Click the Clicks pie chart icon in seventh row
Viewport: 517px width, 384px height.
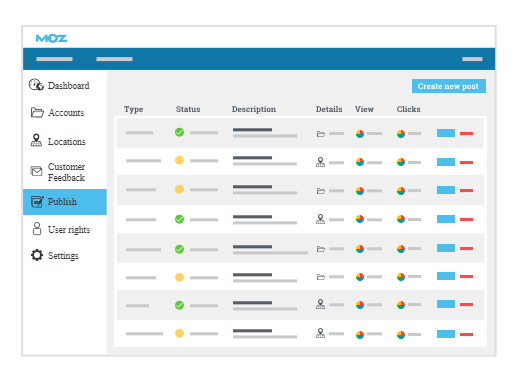tap(401, 305)
